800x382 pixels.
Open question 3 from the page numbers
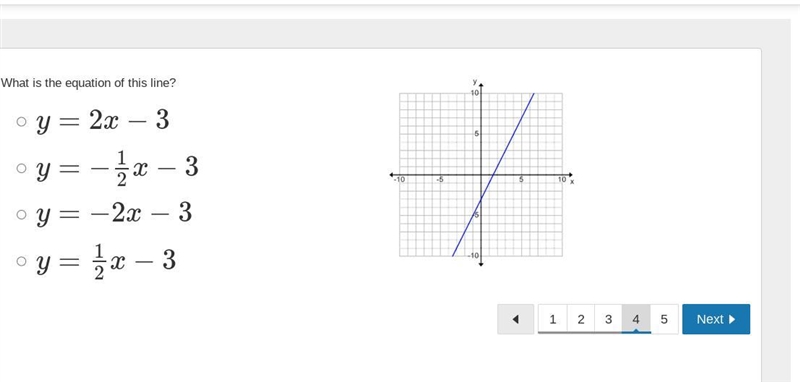click(608, 319)
